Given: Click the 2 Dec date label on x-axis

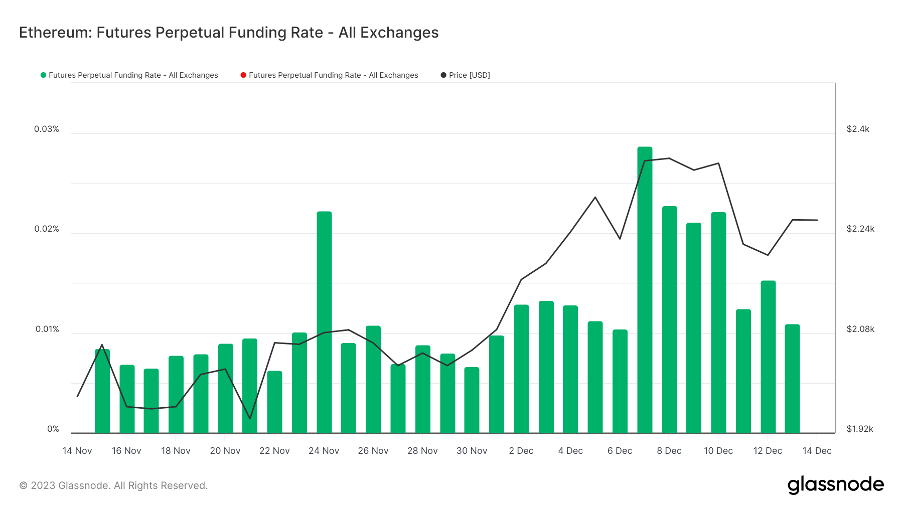Looking at the screenshot, I should [x=521, y=451].
